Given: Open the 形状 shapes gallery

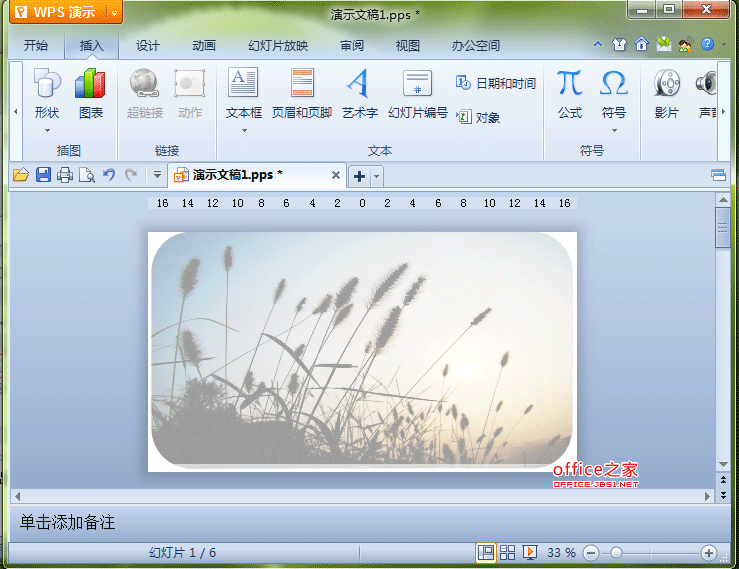Looking at the screenshot, I should coord(47,93).
